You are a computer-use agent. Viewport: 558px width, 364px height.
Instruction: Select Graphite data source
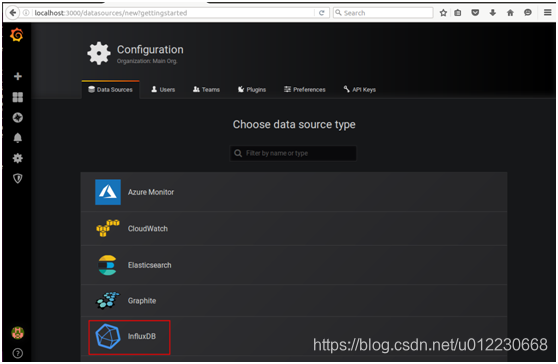tap(294, 301)
